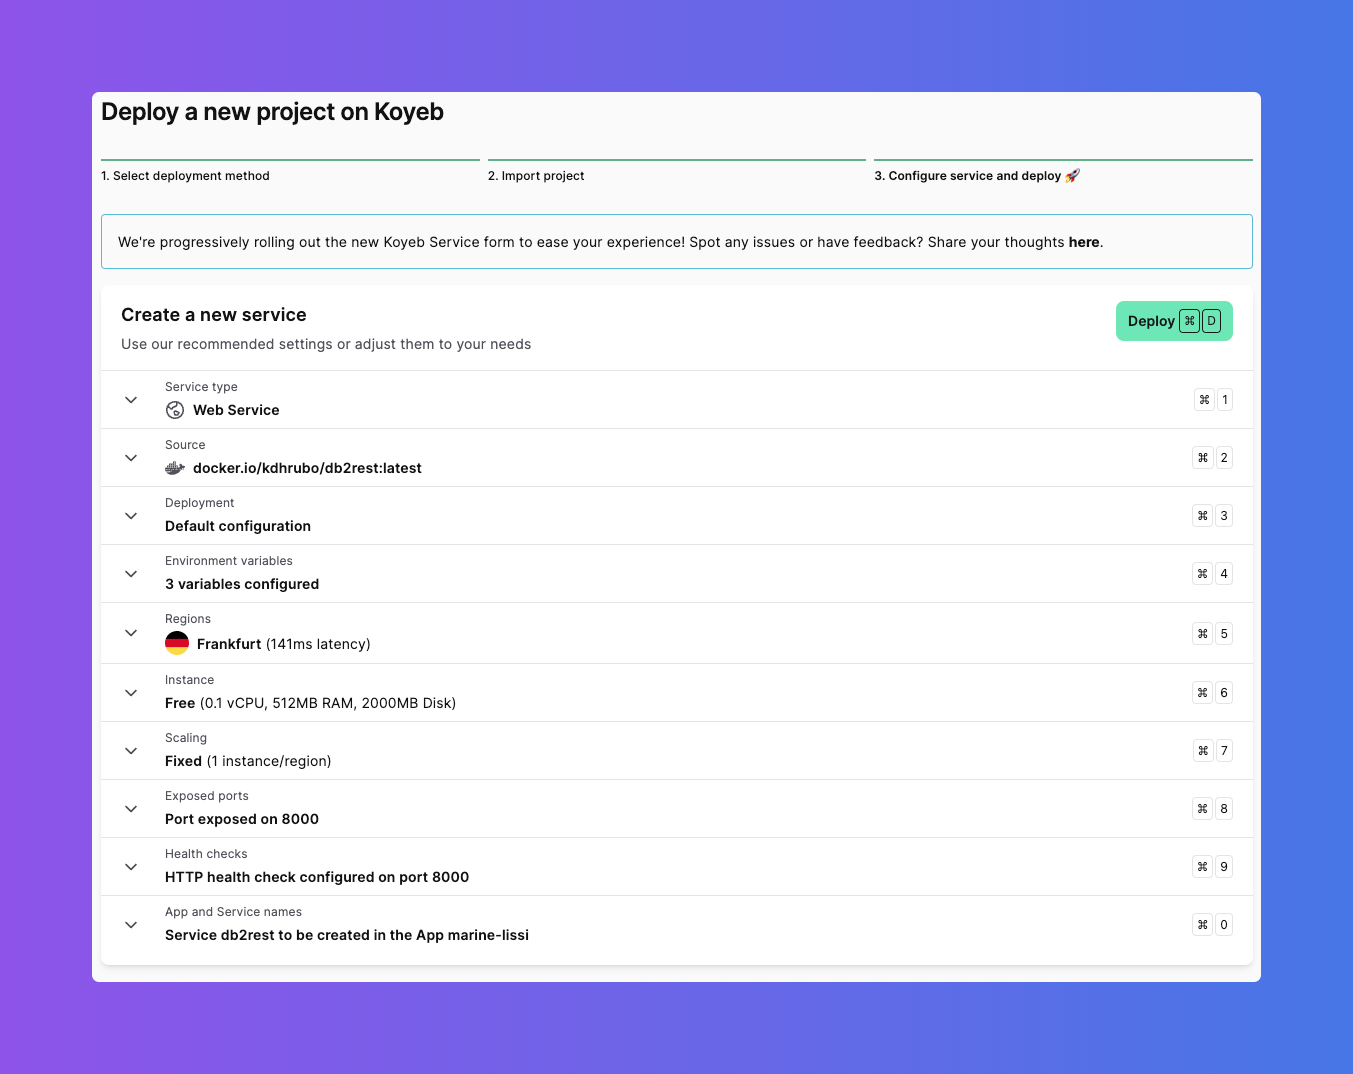Follow the 'here' feedback link
Viewport: 1353px width, 1074px height.
point(1083,242)
